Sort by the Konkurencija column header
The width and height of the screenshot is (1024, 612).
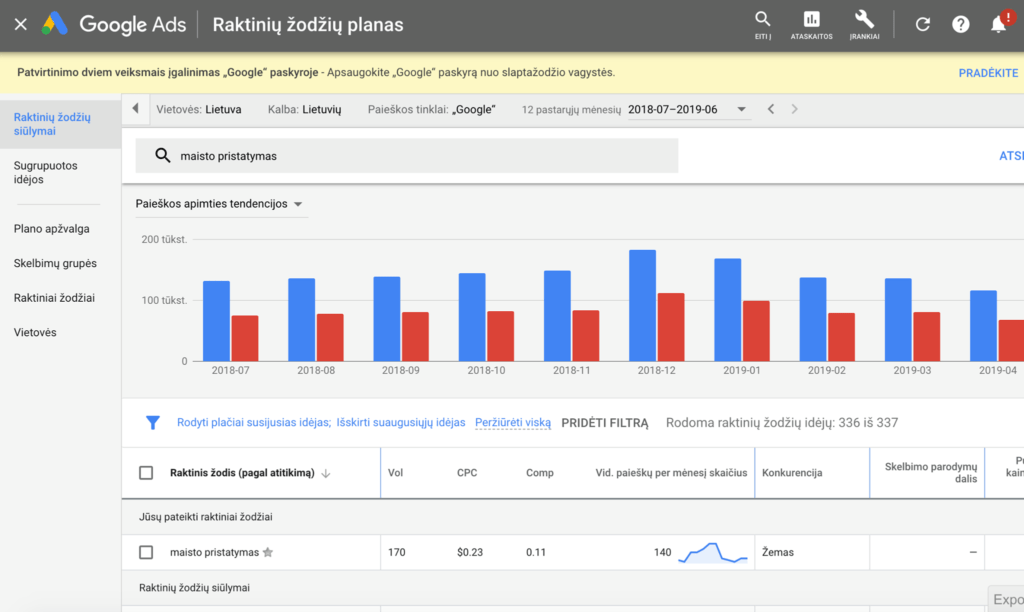792,473
